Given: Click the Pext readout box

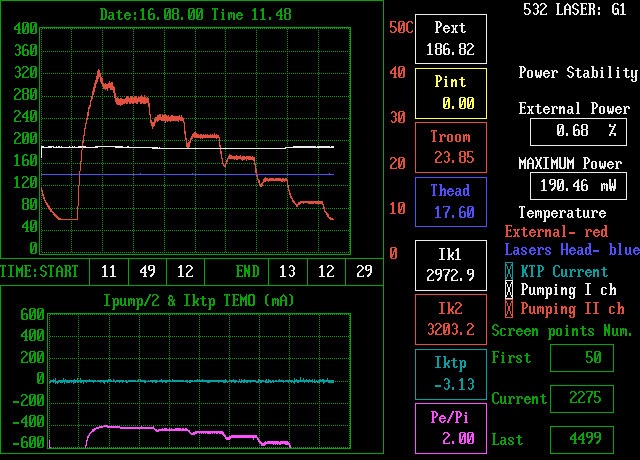Looking at the screenshot, I should (450, 38).
